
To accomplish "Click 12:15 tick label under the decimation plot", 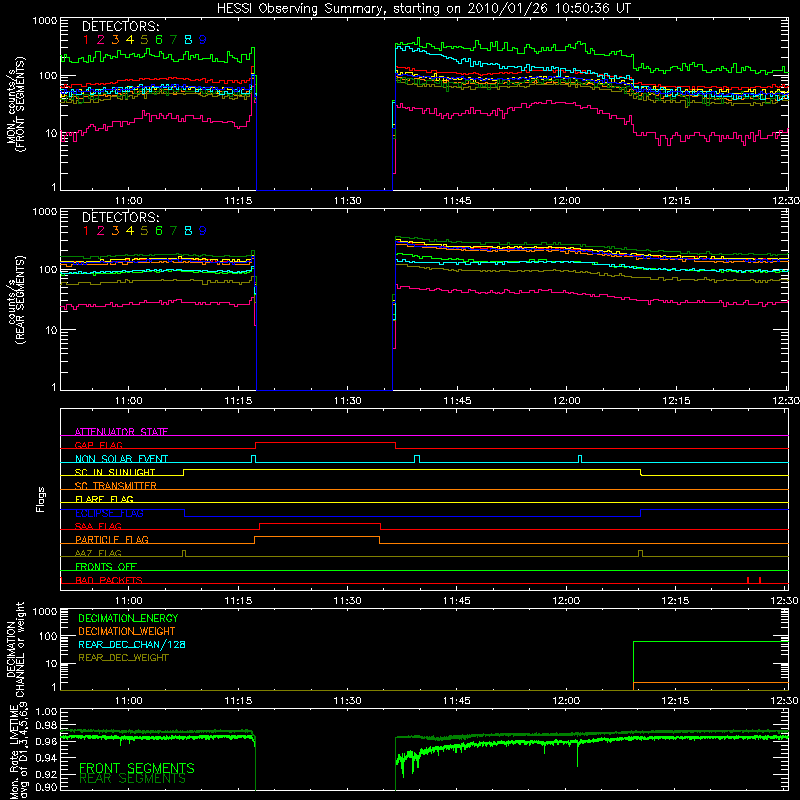I will pyautogui.click(x=676, y=701).
